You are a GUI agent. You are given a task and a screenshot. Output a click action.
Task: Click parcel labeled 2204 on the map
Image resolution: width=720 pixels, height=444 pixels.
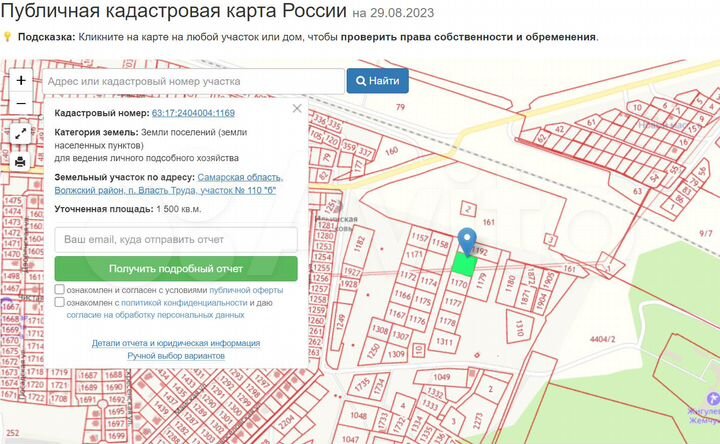pos(286,420)
